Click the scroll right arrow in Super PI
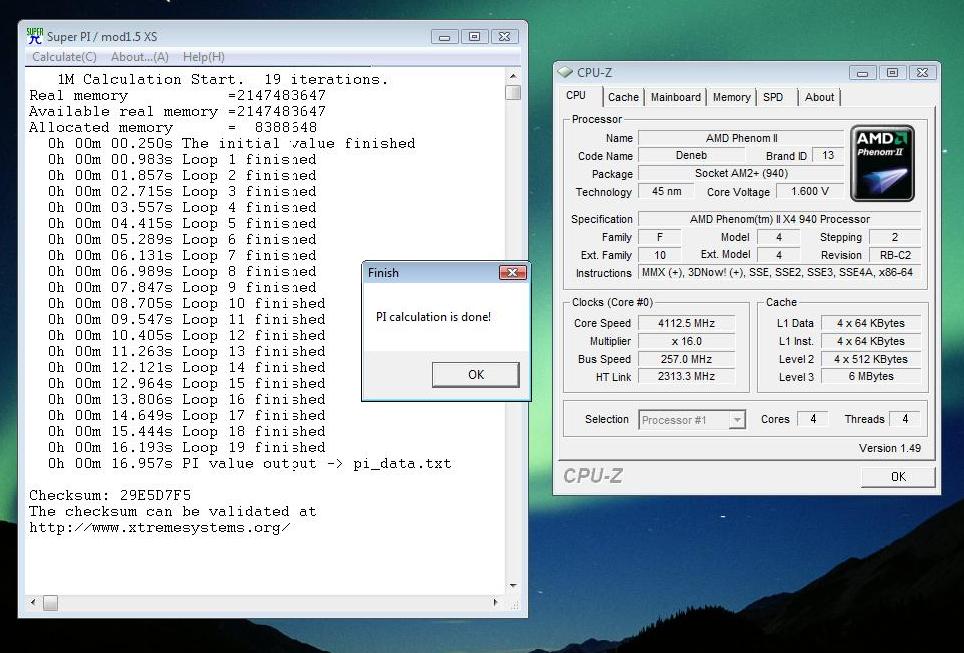Image resolution: width=964 pixels, height=653 pixels. click(x=496, y=603)
